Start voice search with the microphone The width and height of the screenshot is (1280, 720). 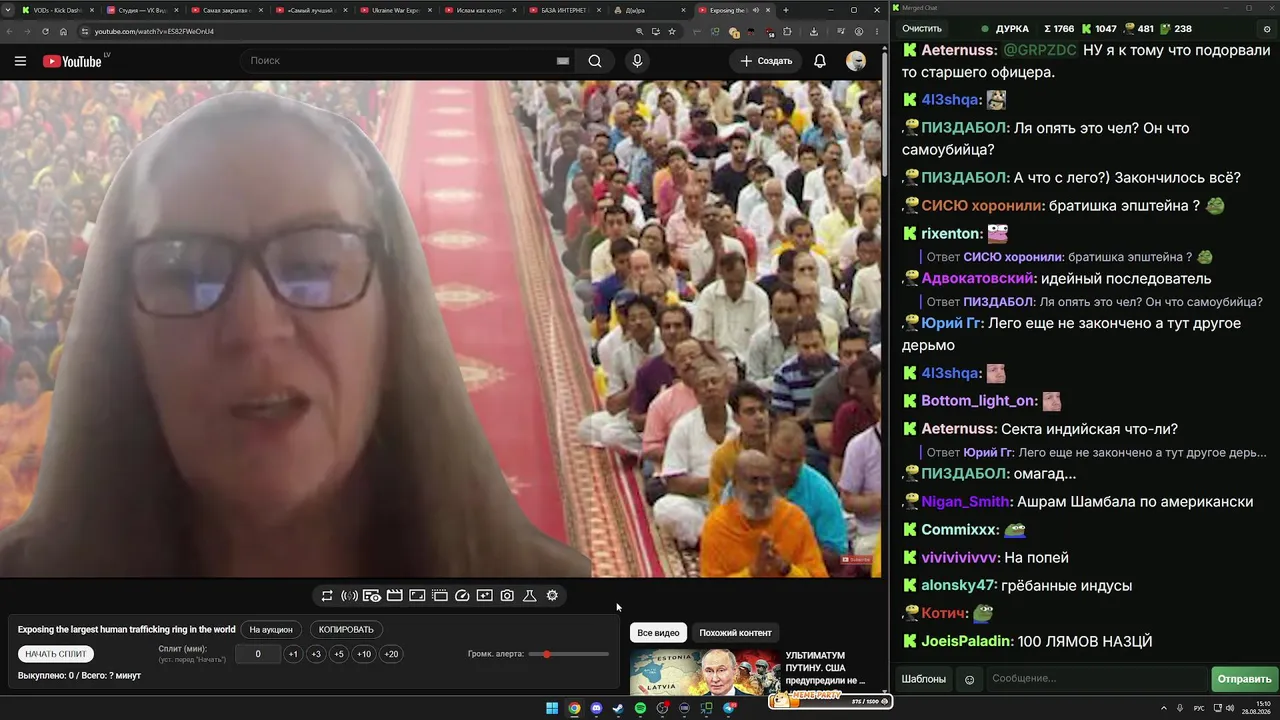tap(637, 61)
